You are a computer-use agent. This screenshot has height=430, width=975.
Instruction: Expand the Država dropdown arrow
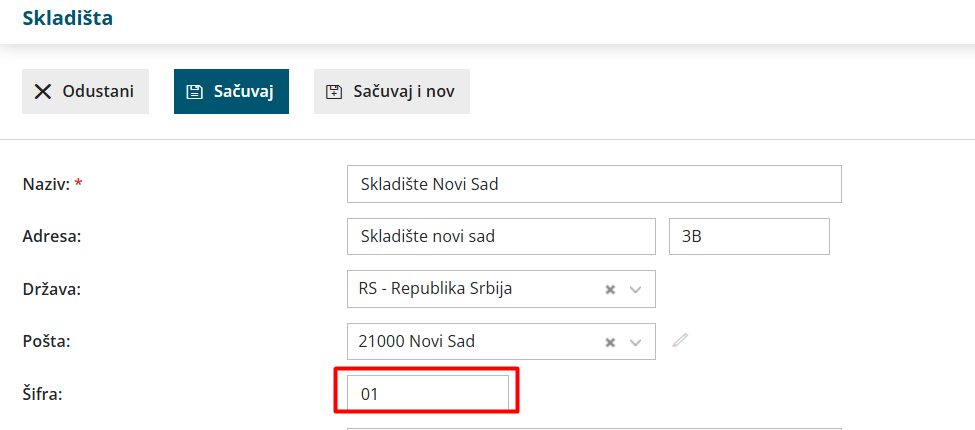pos(636,289)
